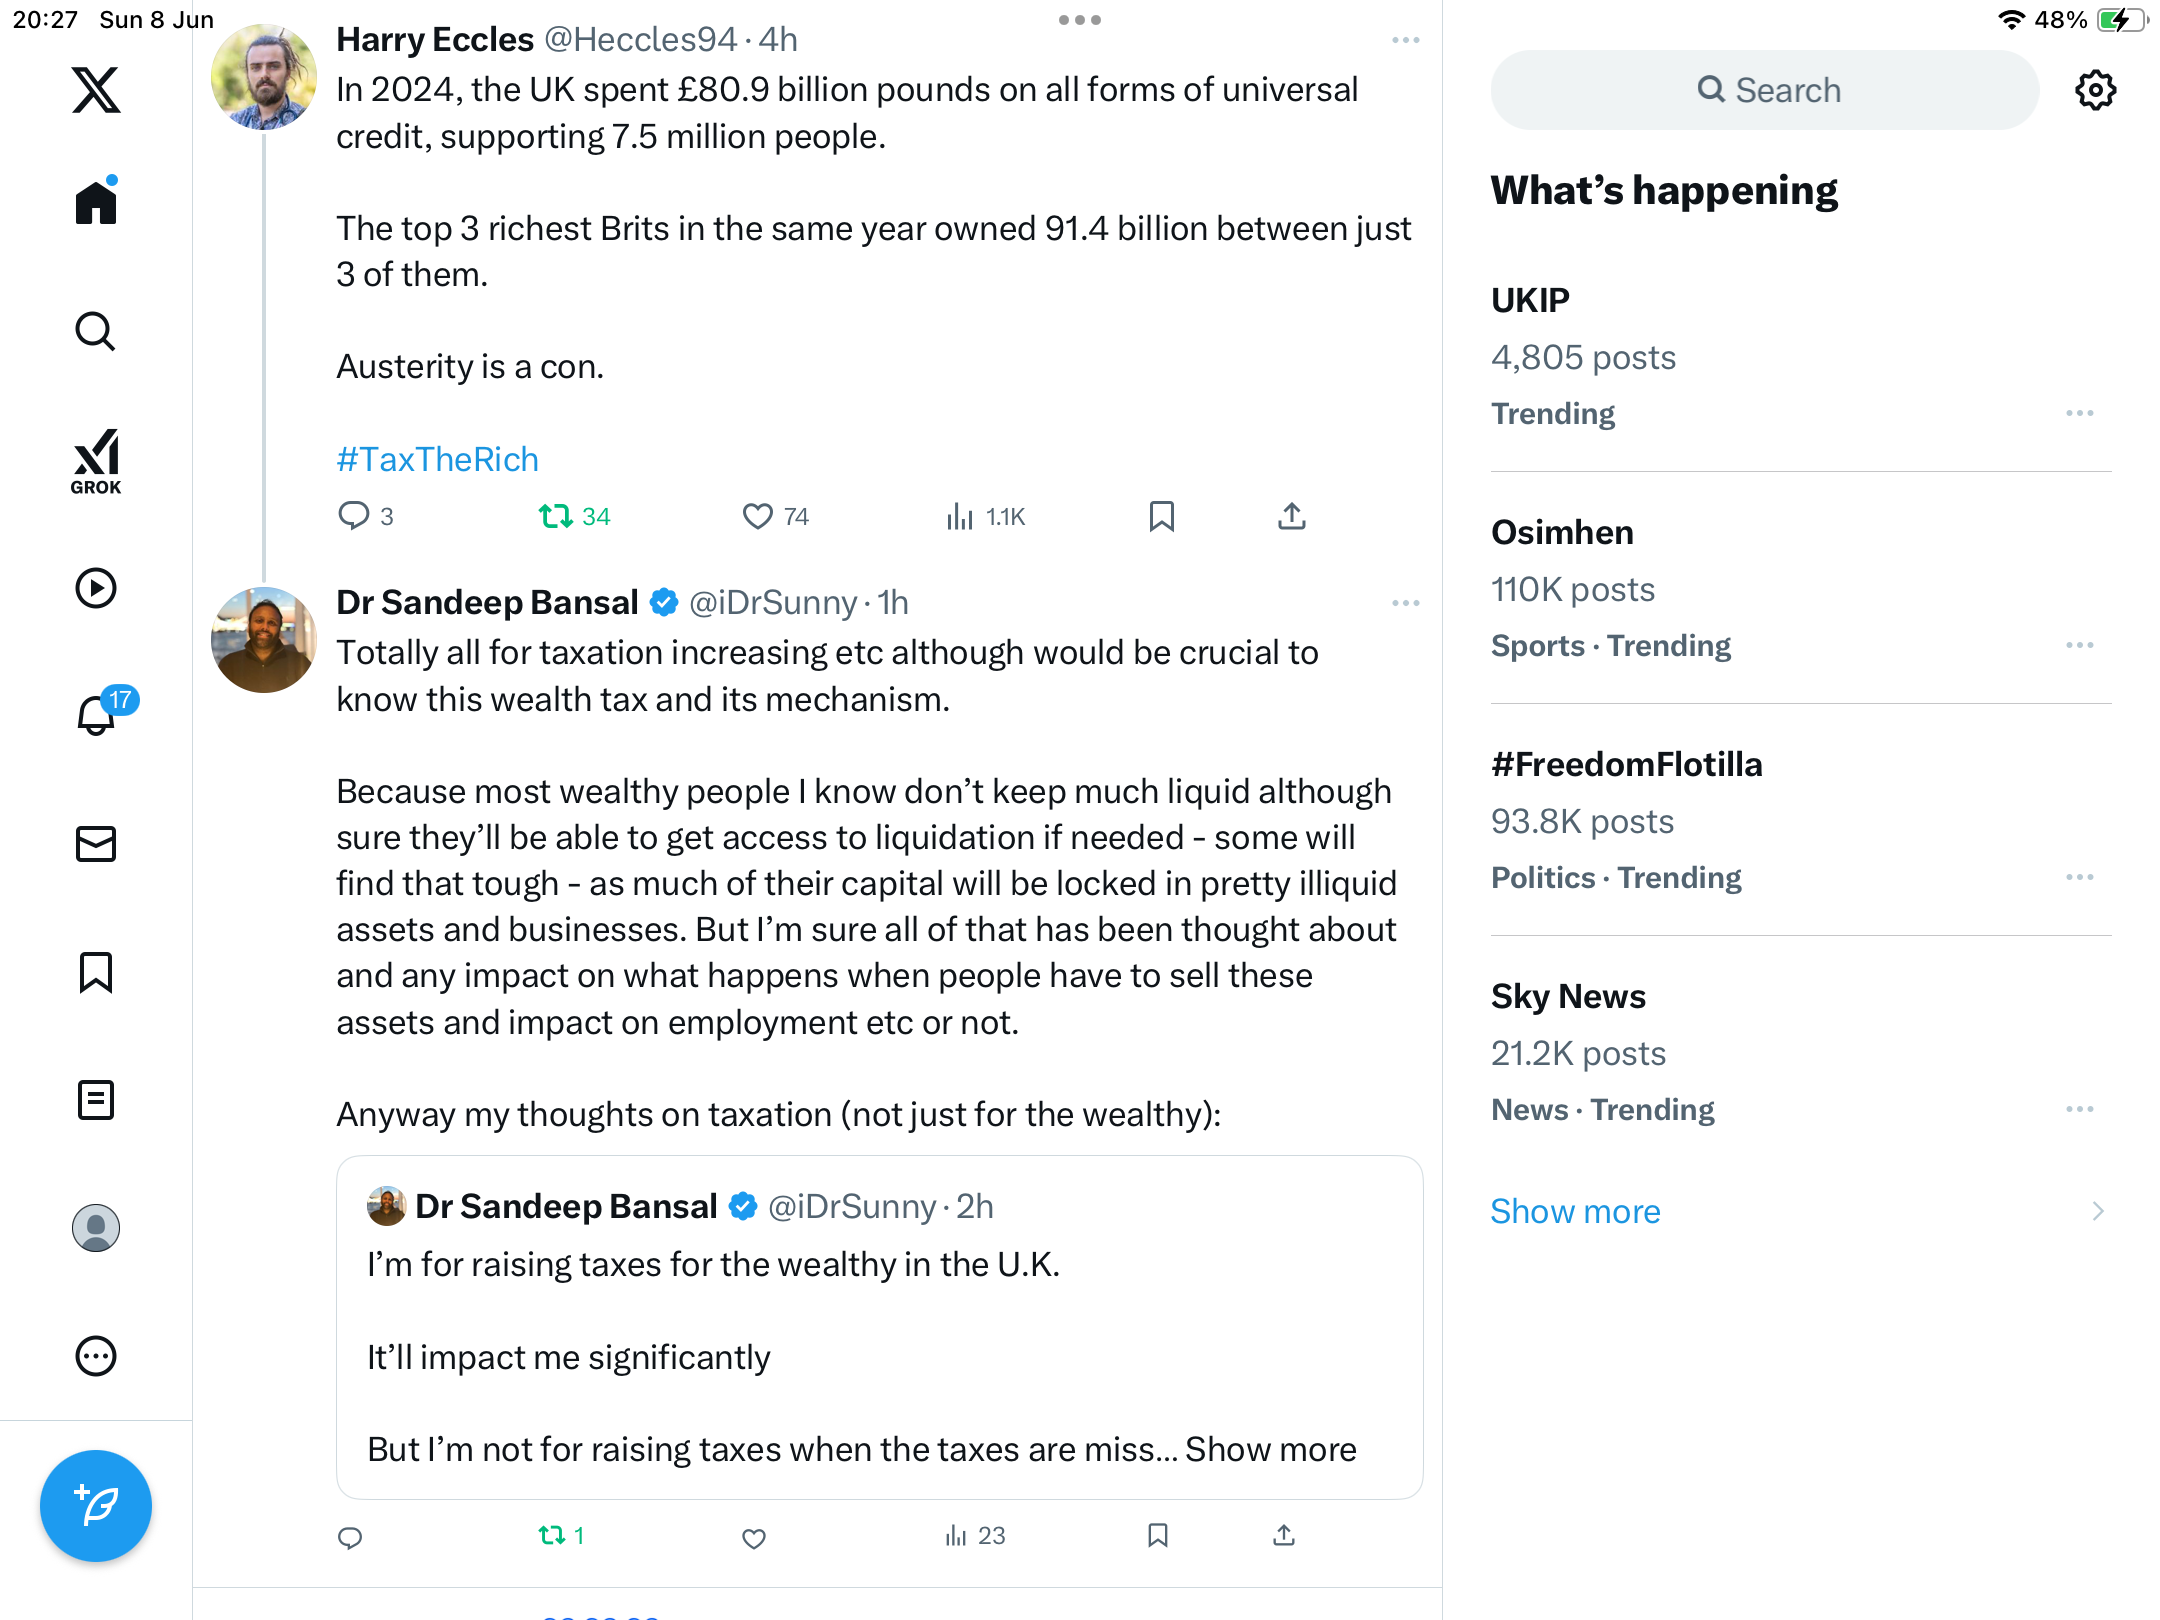Open more options for Harry Eccles' post
This screenshot has width=2160, height=1620.
pyautogui.click(x=1405, y=40)
